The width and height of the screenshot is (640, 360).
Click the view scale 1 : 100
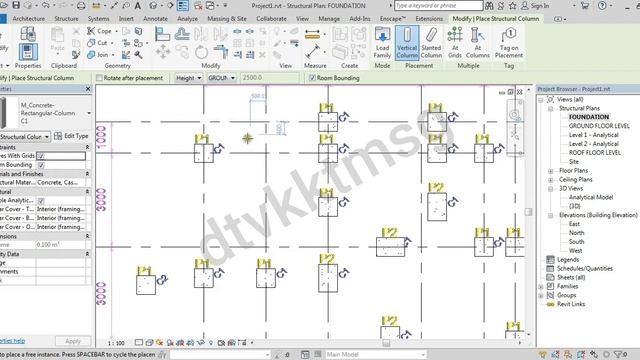pos(116,343)
